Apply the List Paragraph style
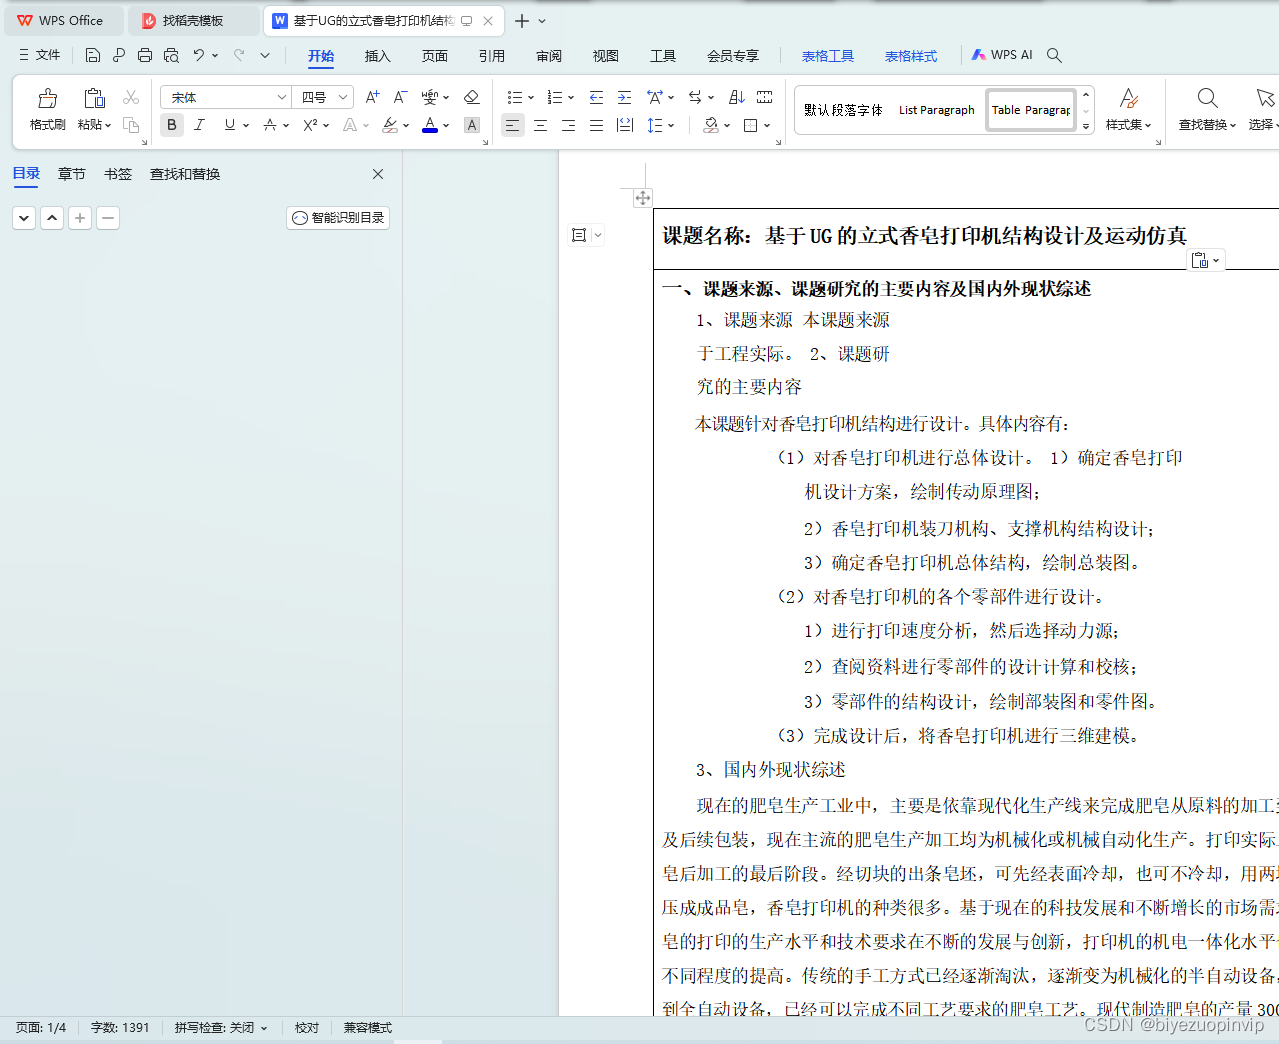Image resolution: width=1279 pixels, height=1044 pixels. [x=936, y=110]
